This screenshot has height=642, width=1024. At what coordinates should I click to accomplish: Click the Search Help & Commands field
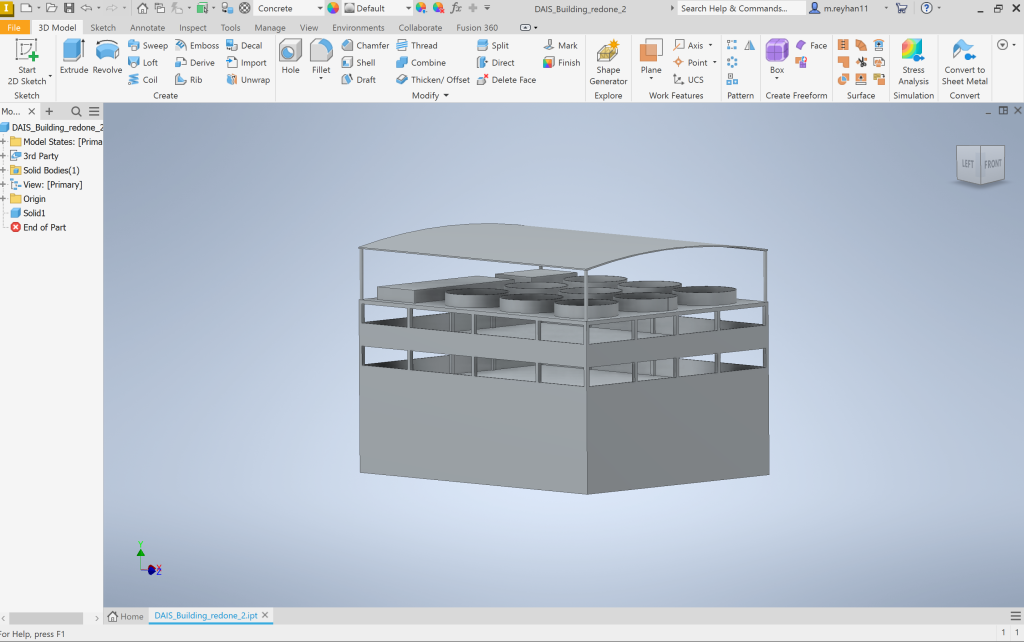pyautogui.click(x=741, y=8)
